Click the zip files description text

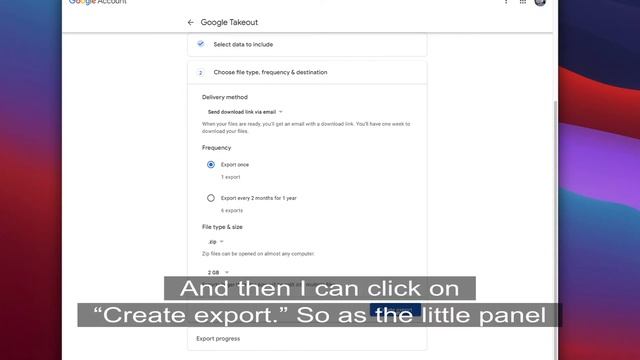(258, 254)
